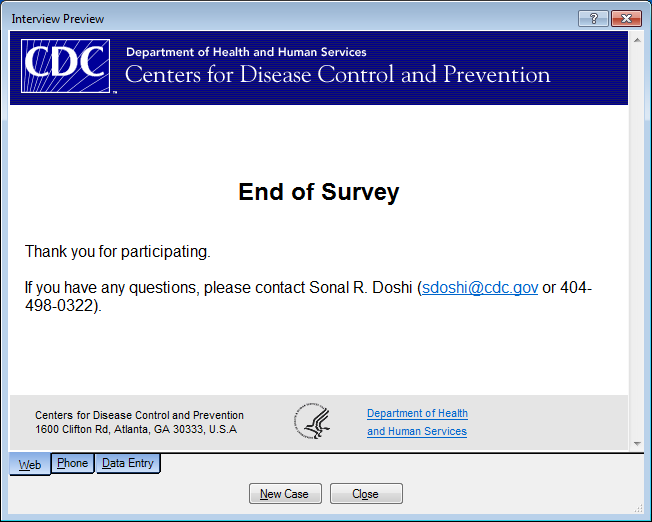The image size is (652, 522).
Task: Click the 1600 Clifton Rd address text
Action: 136,429
